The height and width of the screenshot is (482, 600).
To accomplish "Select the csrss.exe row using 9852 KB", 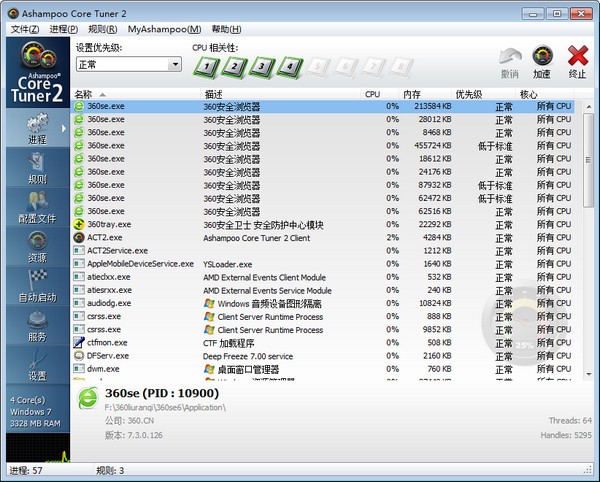I will pos(323,329).
